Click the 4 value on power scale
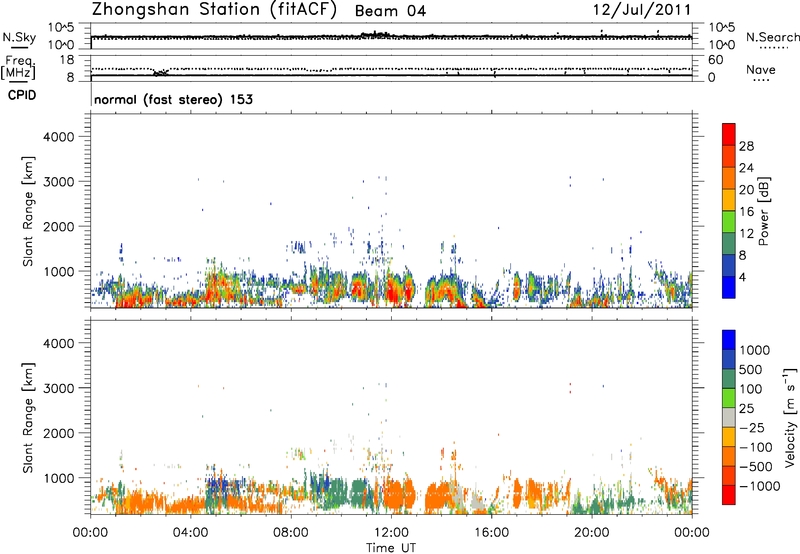The height and width of the screenshot is (554, 800). pos(743,277)
